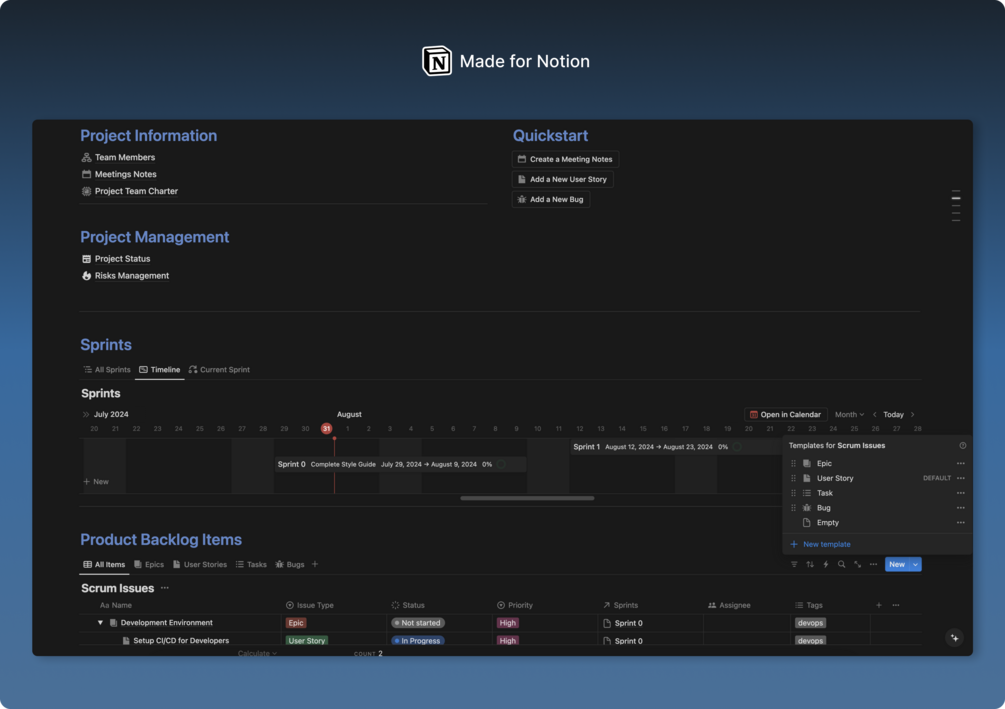Image resolution: width=1005 pixels, height=709 pixels.
Task: Click the sort icon in backlog toolbar
Action: [810, 564]
